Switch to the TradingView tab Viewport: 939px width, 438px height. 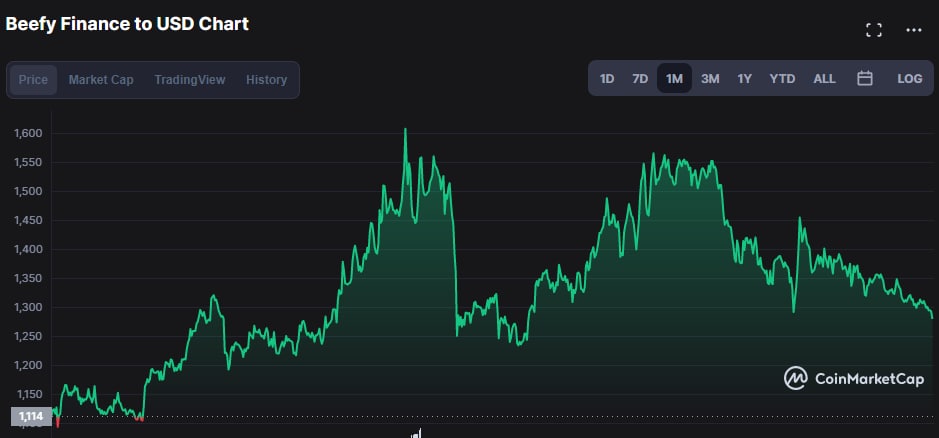[189, 80]
